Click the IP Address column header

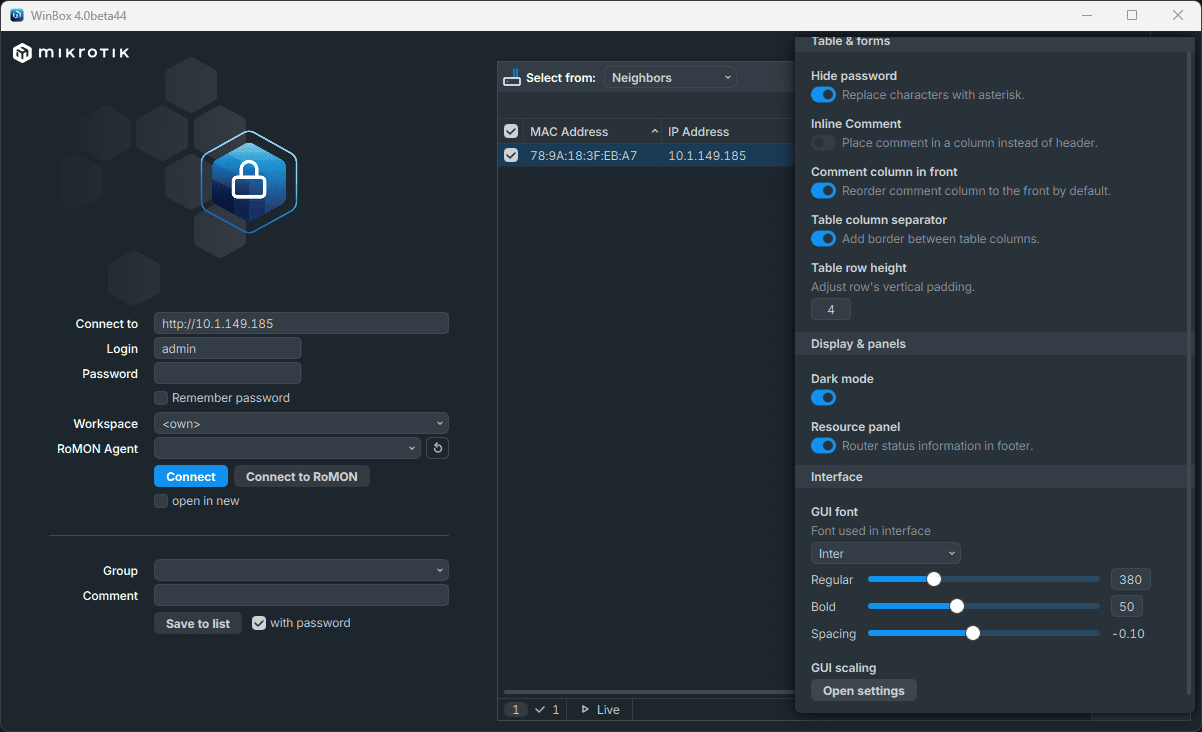(x=729, y=132)
